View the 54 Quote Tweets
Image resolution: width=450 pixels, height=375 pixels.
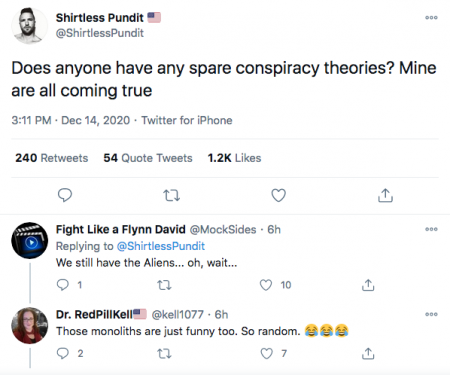[148, 158]
